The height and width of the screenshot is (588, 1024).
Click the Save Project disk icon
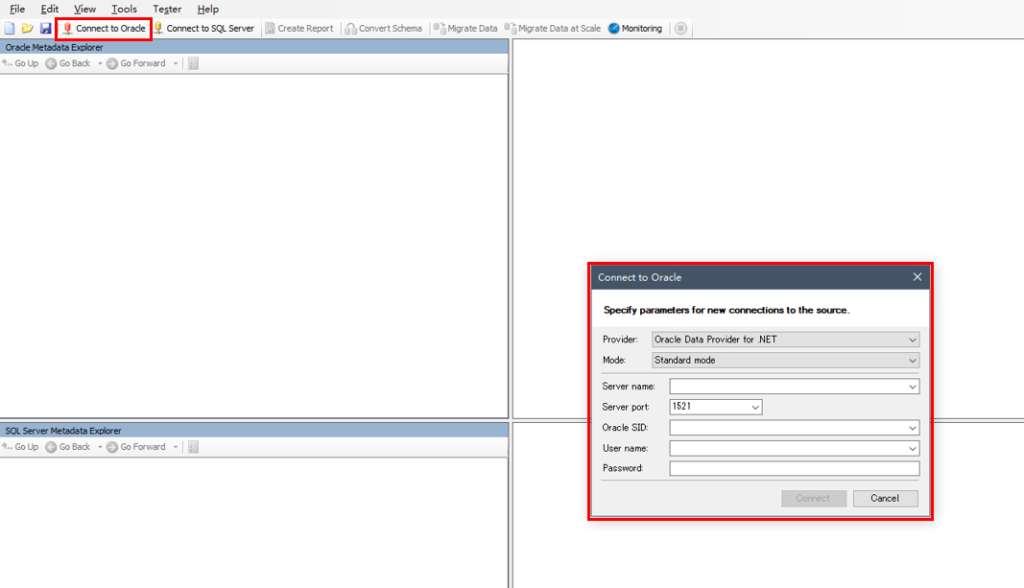45,28
